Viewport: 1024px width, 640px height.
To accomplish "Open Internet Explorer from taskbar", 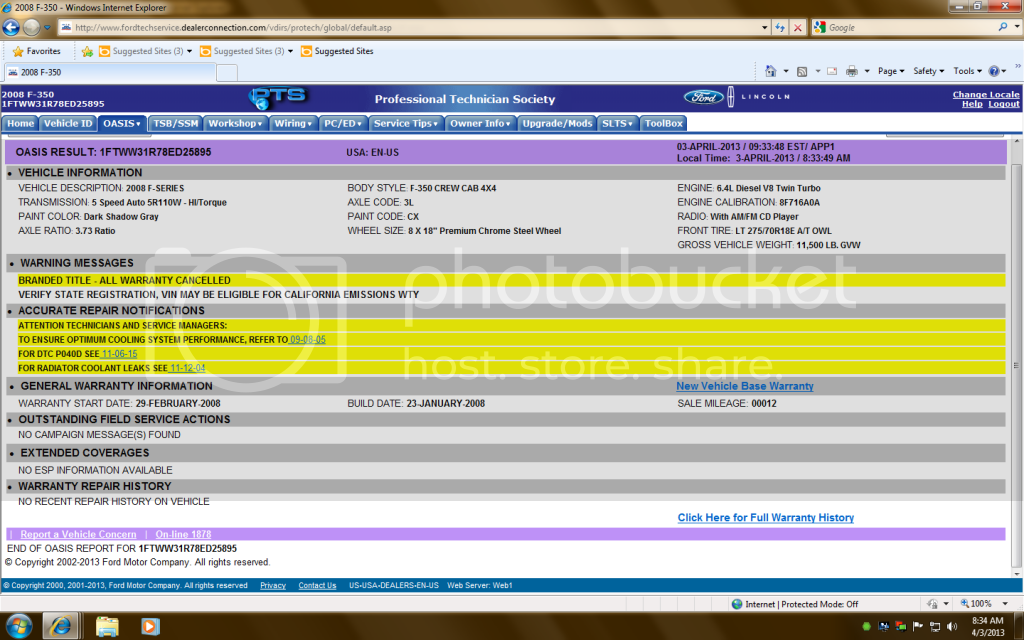I will pos(61,627).
